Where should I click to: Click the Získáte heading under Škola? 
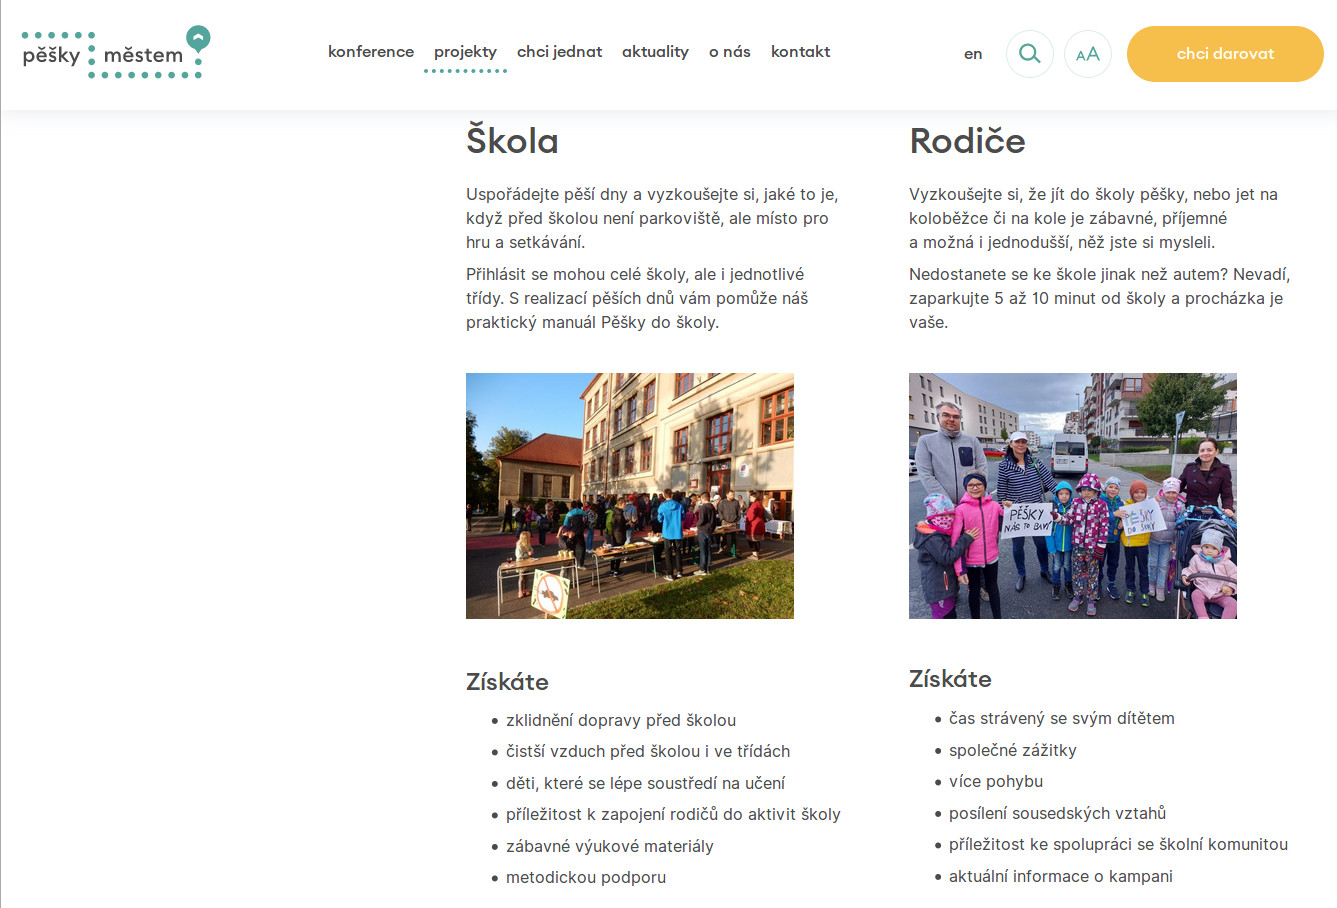(x=507, y=682)
